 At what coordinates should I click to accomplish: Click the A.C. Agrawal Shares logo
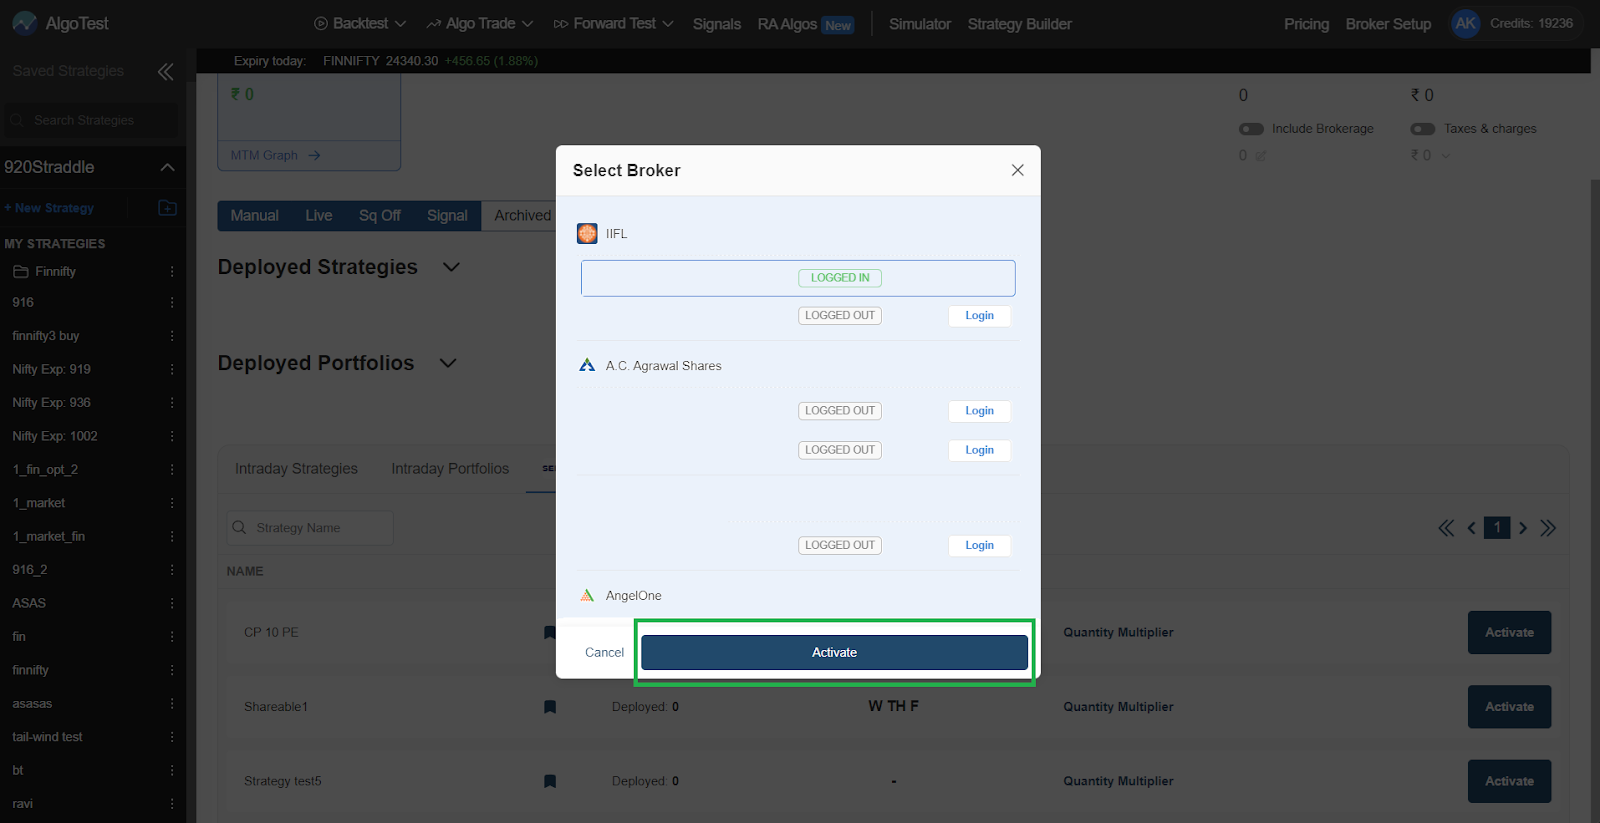click(587, 366)
